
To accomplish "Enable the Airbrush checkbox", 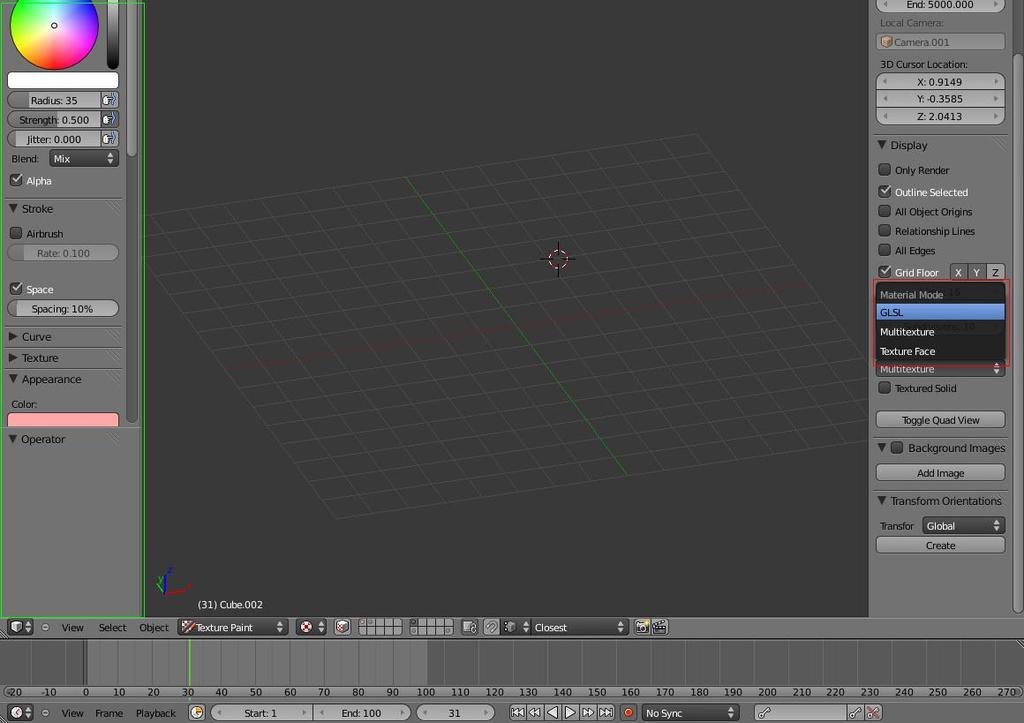I will click(x=16, y=233).
